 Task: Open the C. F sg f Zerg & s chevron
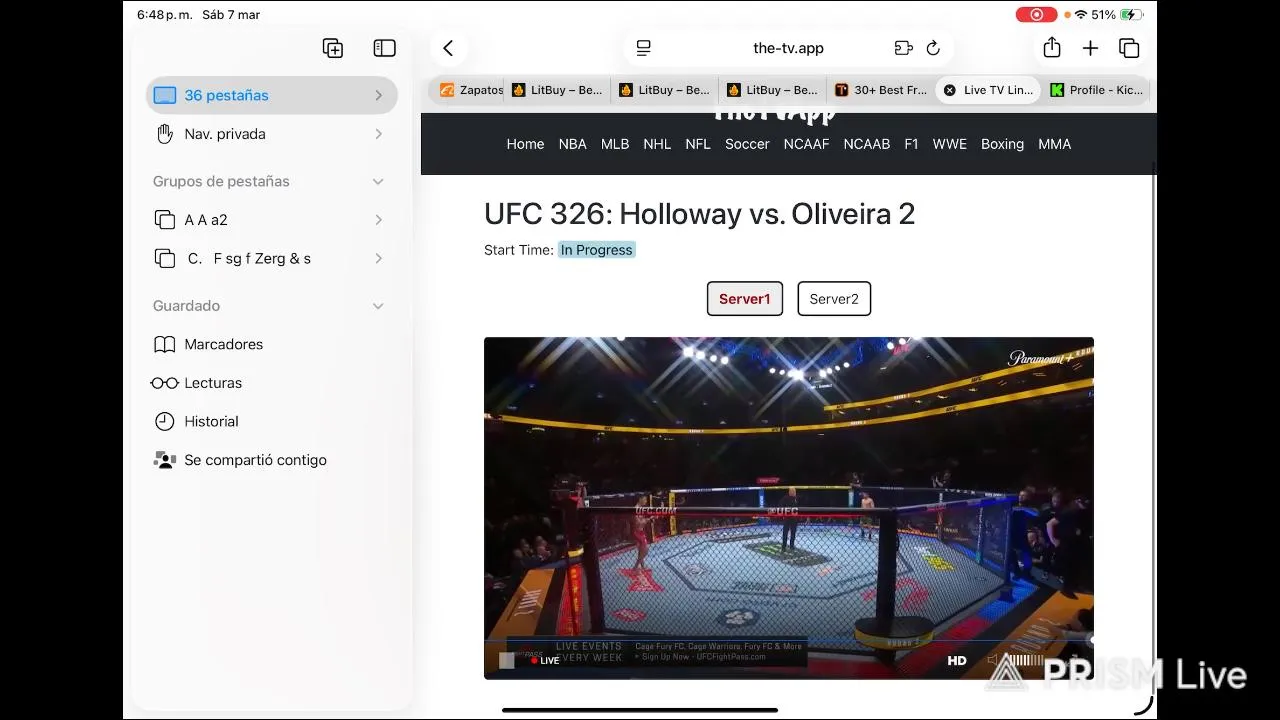[x=378, y=258]
